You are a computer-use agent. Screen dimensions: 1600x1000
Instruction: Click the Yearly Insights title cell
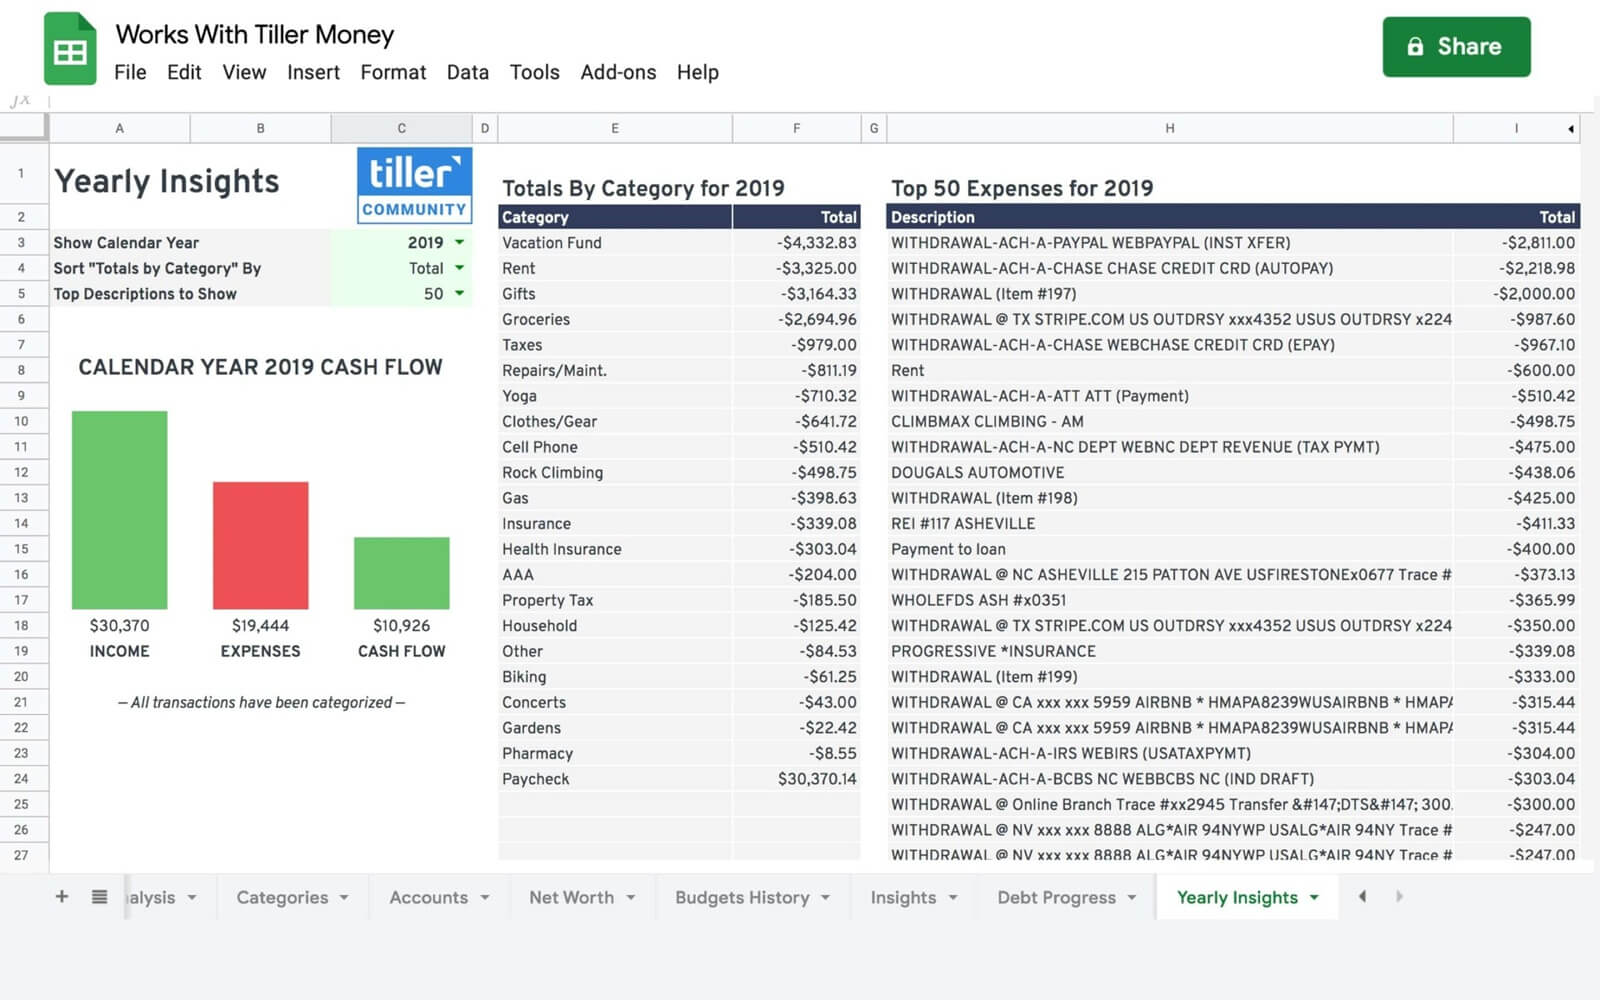166,181
